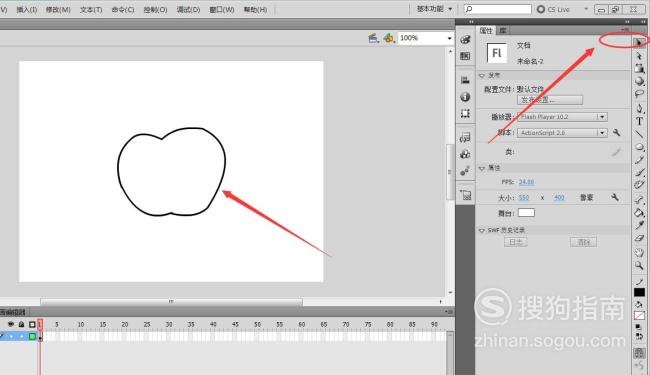Select the Brush tool
Screen dimensions: 650x375
point(639,172)
